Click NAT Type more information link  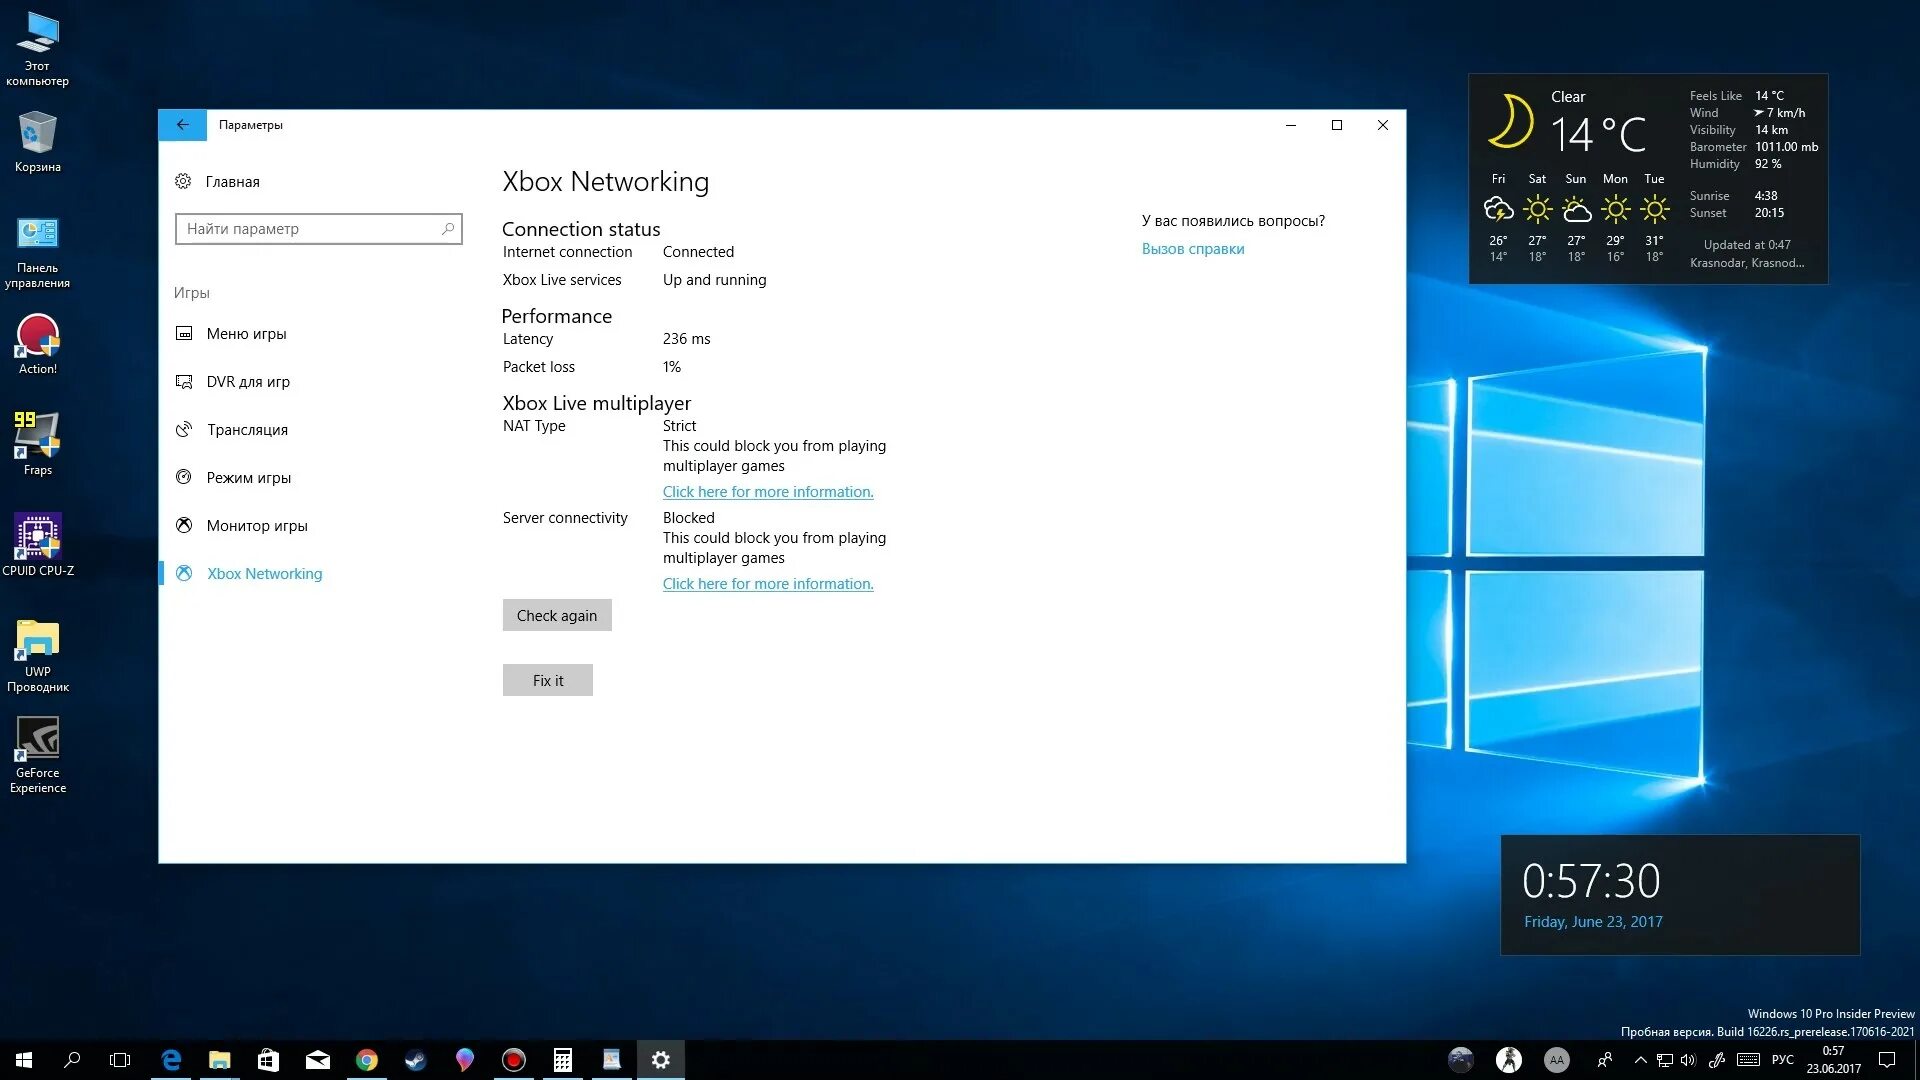coord(767,492)
